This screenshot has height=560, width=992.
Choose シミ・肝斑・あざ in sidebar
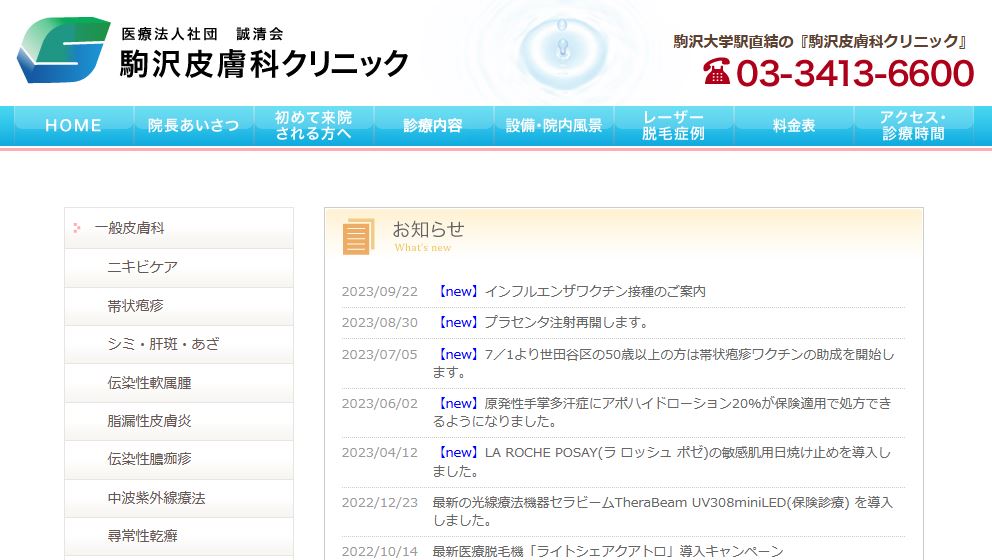click(x=163, y=344)
